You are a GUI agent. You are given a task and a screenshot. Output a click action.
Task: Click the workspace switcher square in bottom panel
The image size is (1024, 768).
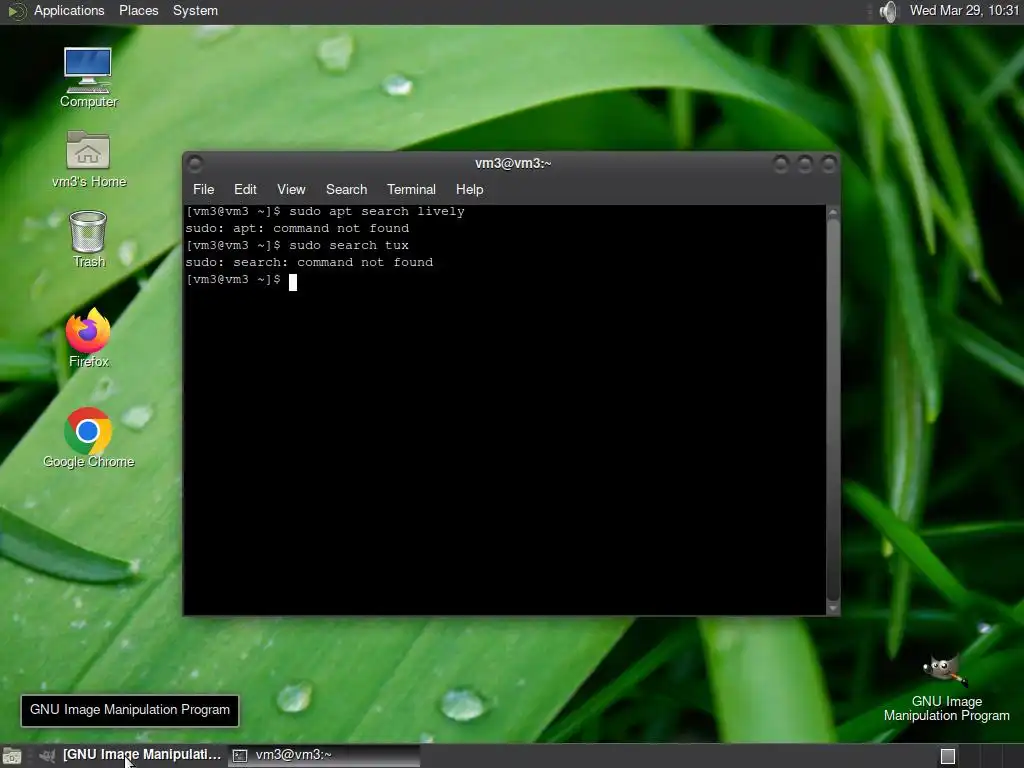point(948,756)
